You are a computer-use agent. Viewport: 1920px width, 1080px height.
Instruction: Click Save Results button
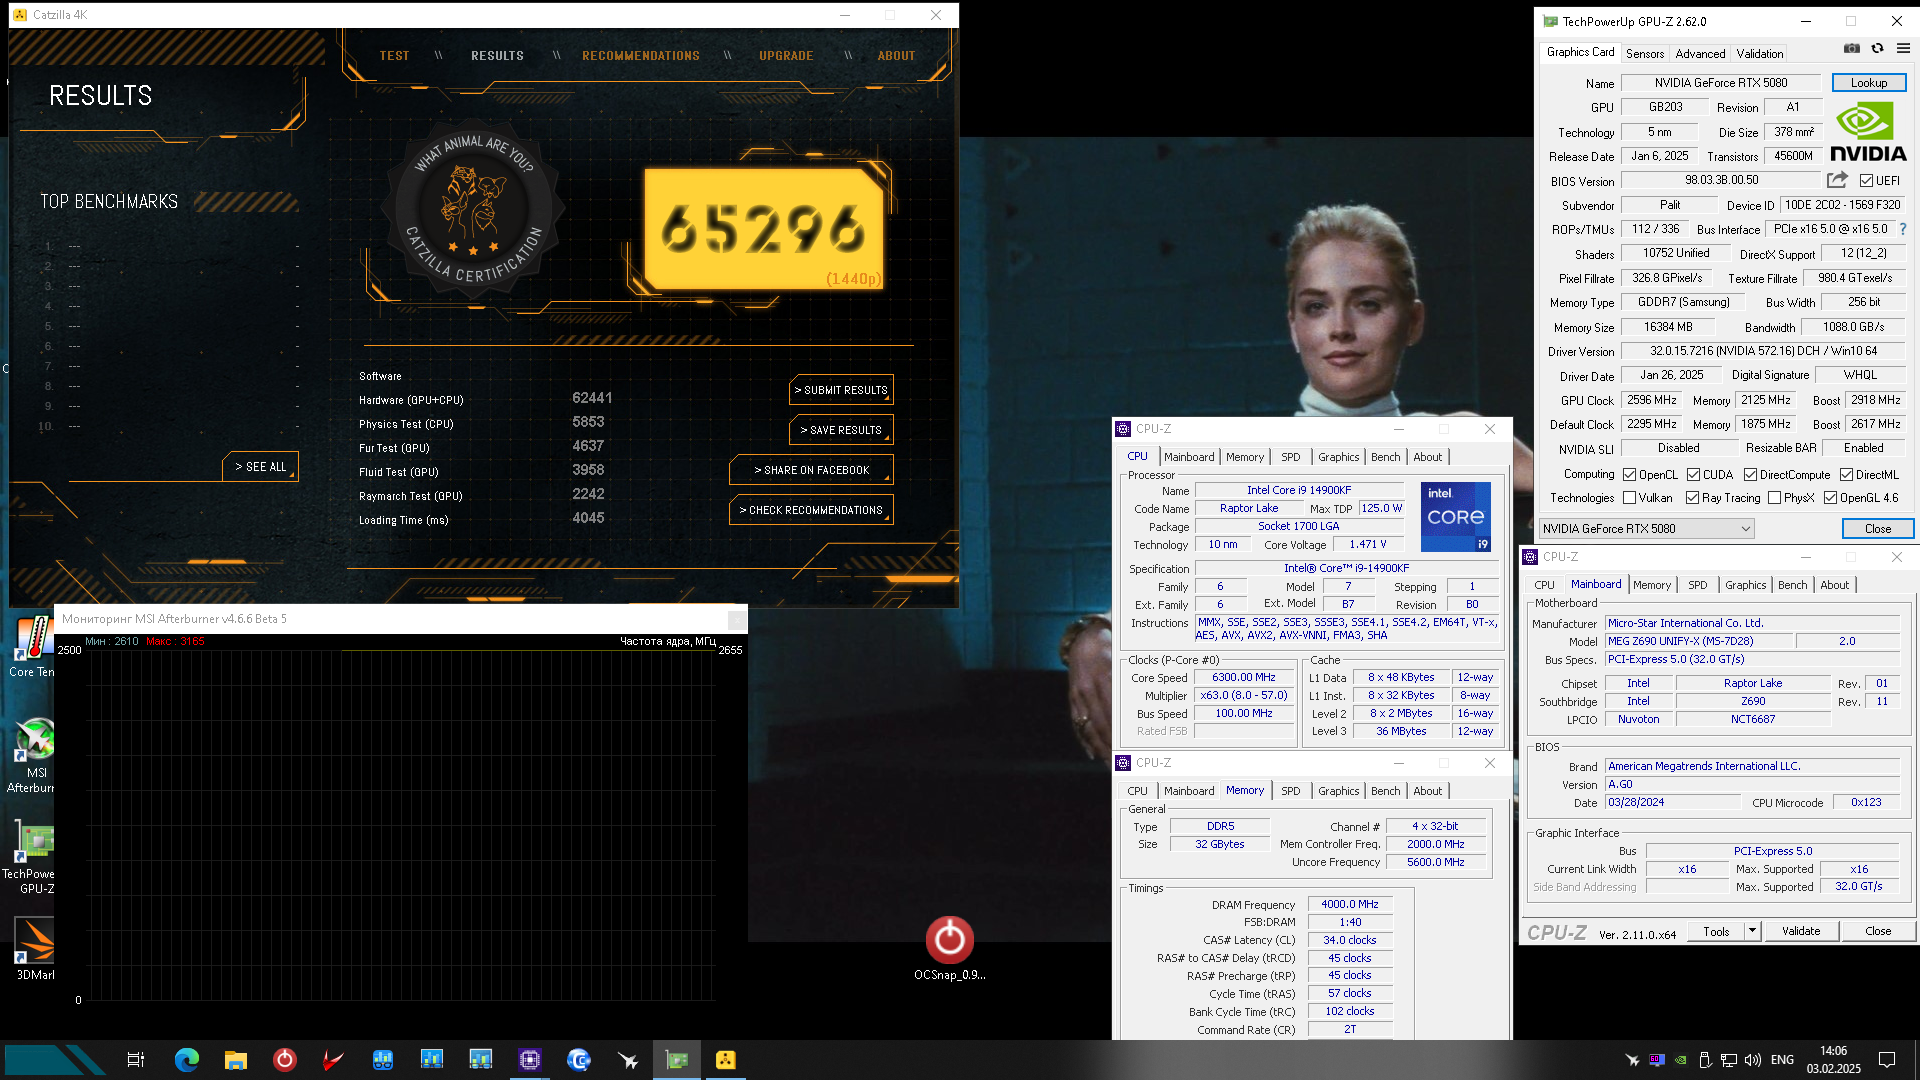pos(841,430)
